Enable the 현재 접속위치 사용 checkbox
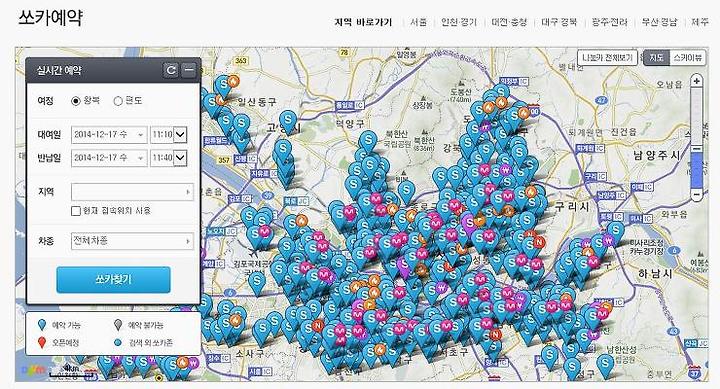The width and height of the screenshot is (720, 389). [x=76, y=211]
